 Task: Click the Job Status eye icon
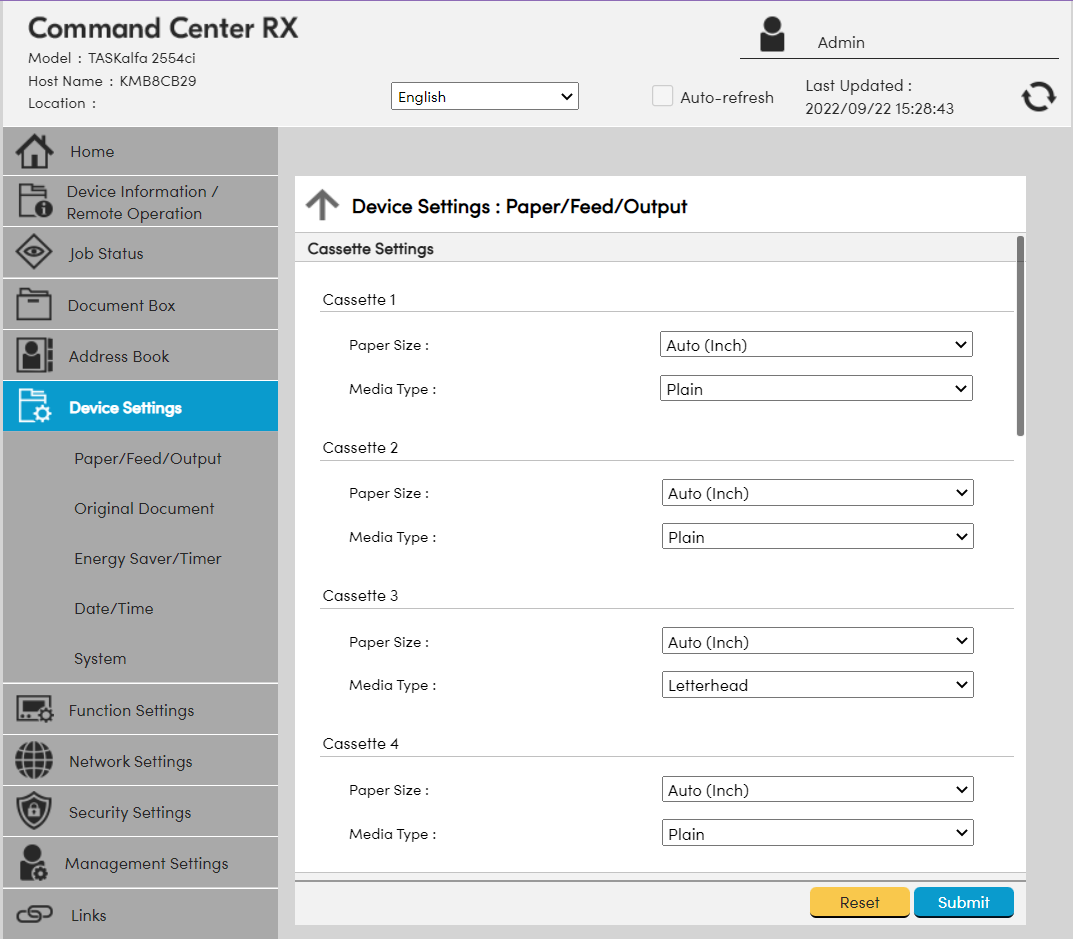pos(34,252)
